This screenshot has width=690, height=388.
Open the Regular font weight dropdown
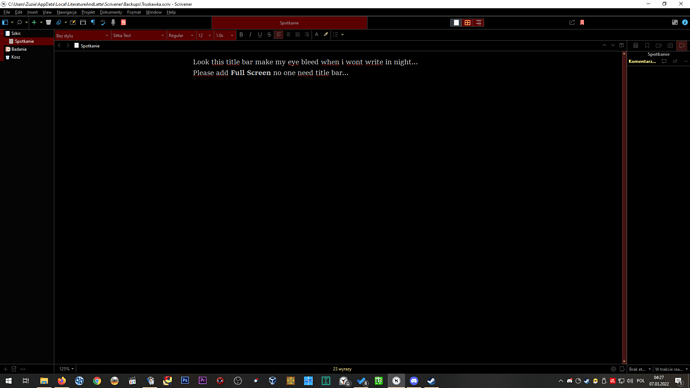coord(181,35)
